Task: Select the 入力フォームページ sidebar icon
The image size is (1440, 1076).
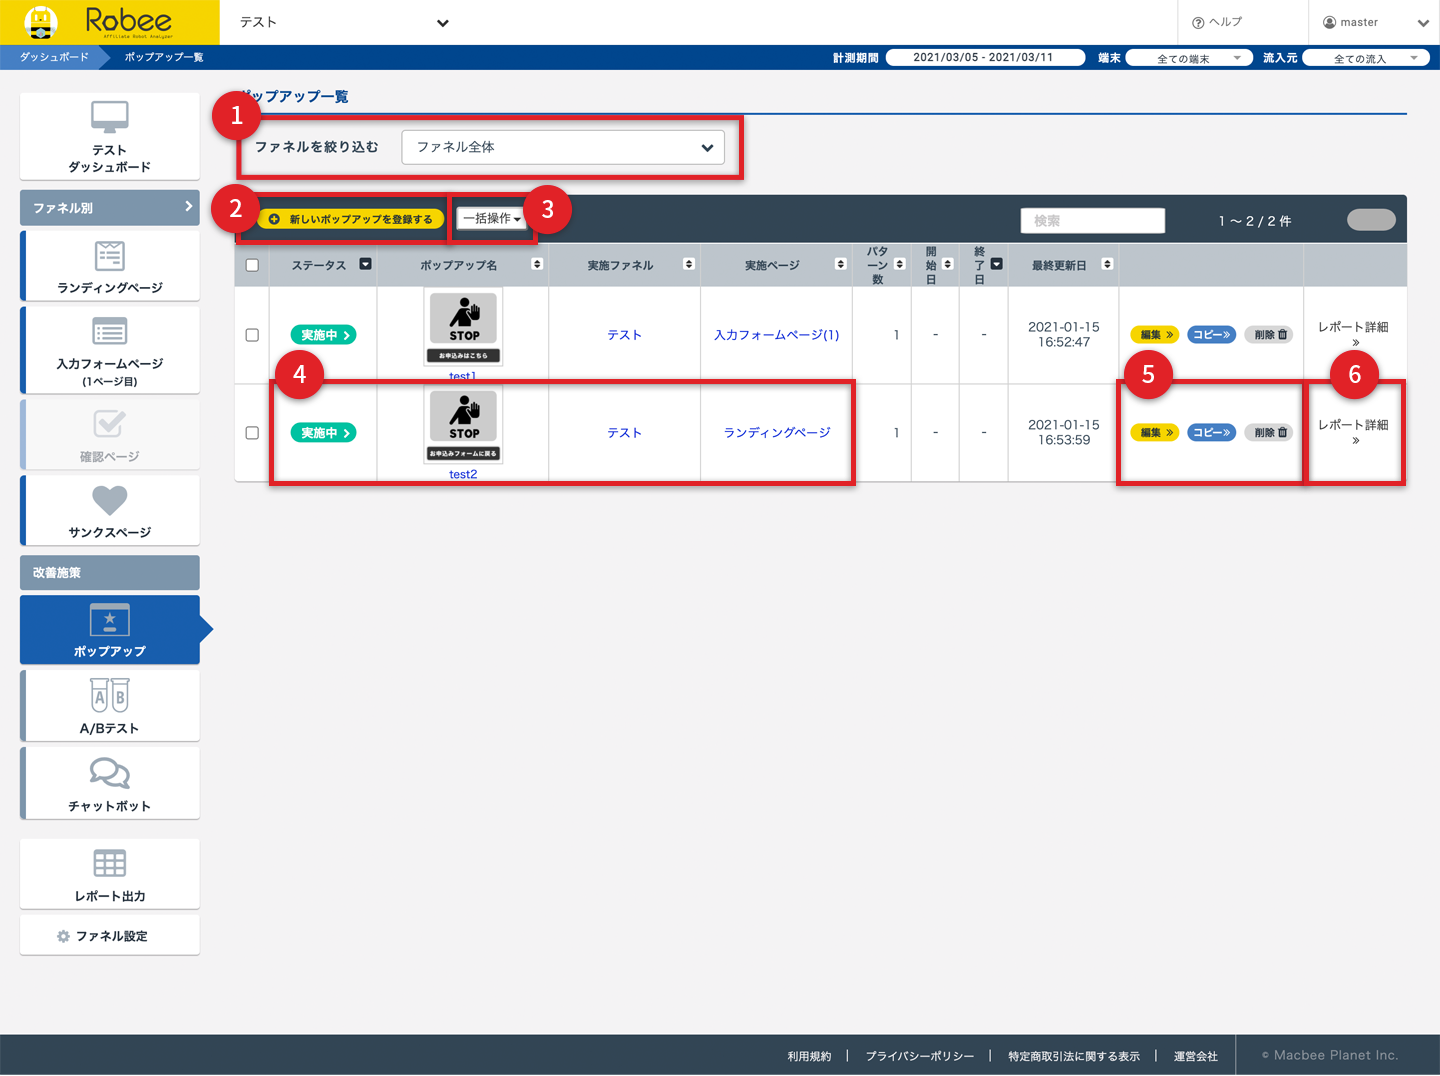Action: pos(110,332)
